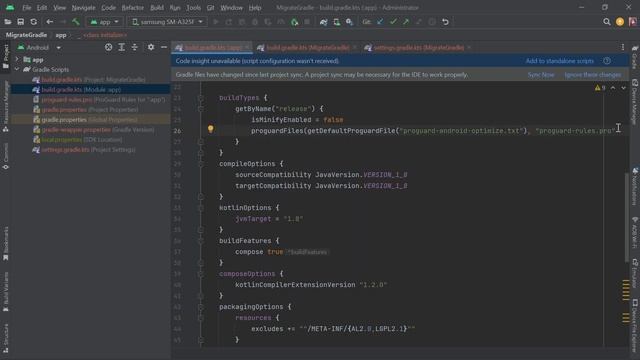Open the Tools menu
640x360 pixels.
193,7
